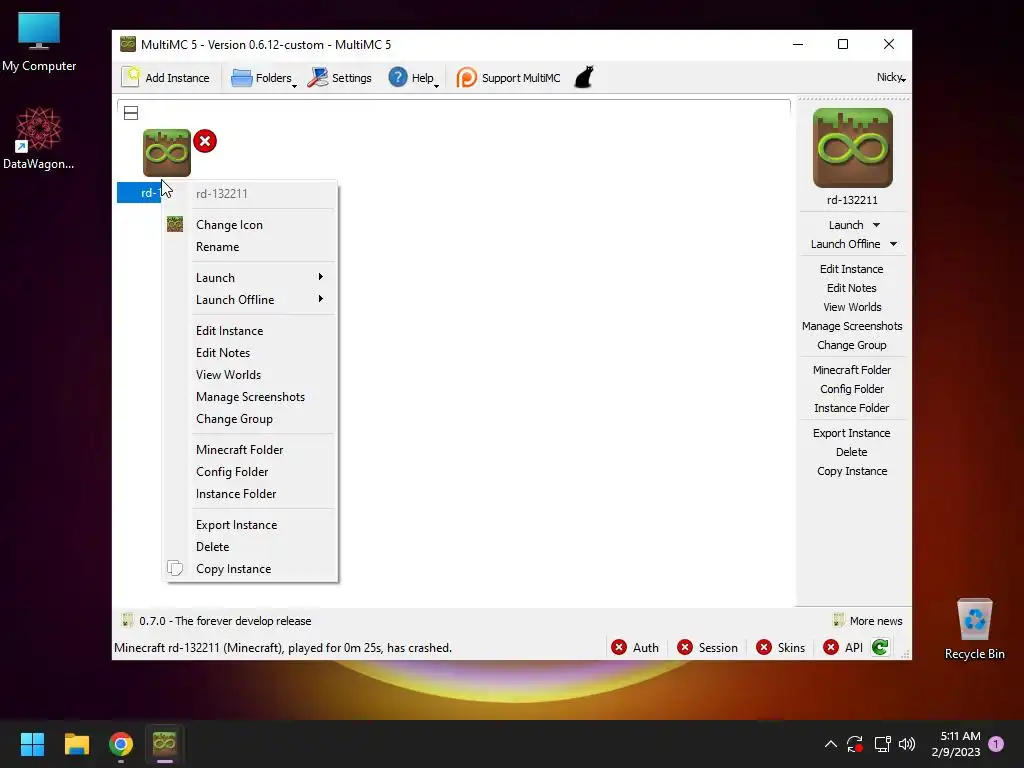The height and width of the screenshot is (768, 1024).
Task: Choose View Worlds in context menu
Action: click(x=249, y=375)
